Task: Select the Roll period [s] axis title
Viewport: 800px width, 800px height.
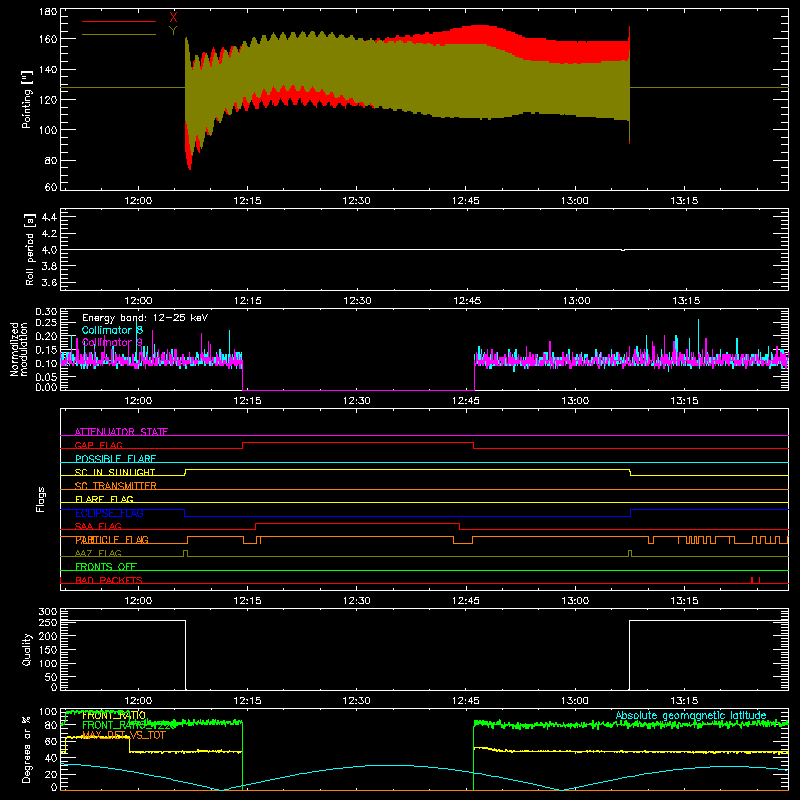Action: point(30,249)
